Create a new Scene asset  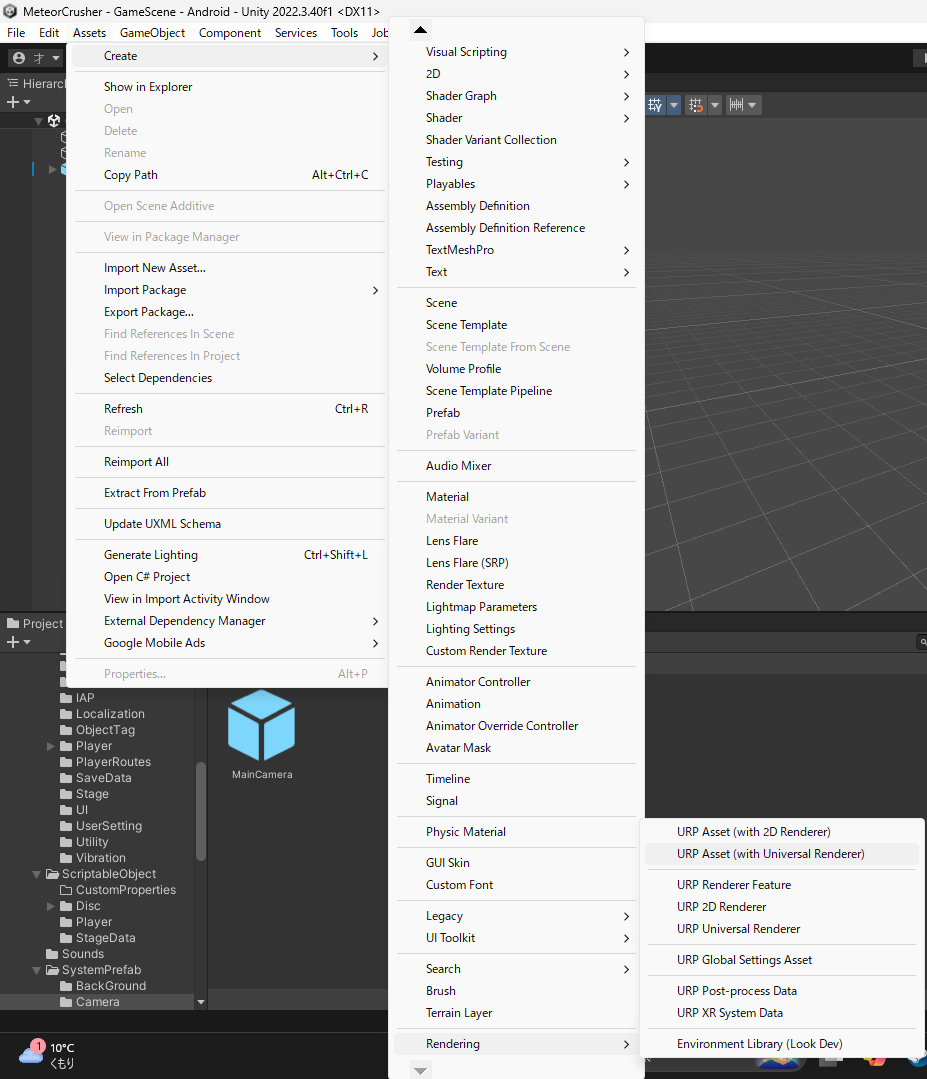click(516, 303)
